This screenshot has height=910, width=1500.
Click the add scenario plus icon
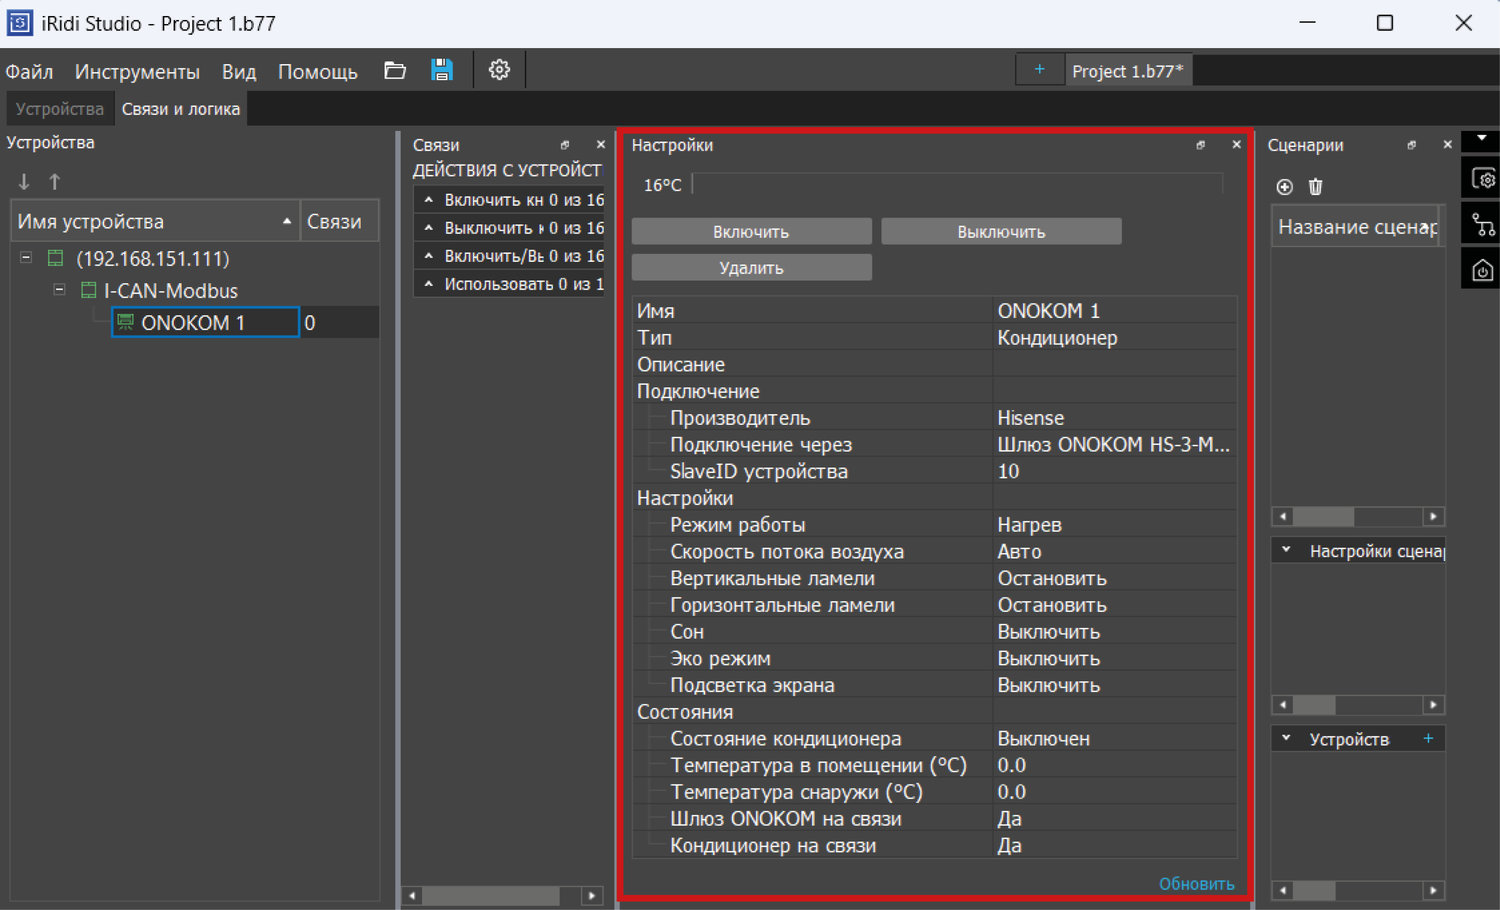tap(1285, 187)
